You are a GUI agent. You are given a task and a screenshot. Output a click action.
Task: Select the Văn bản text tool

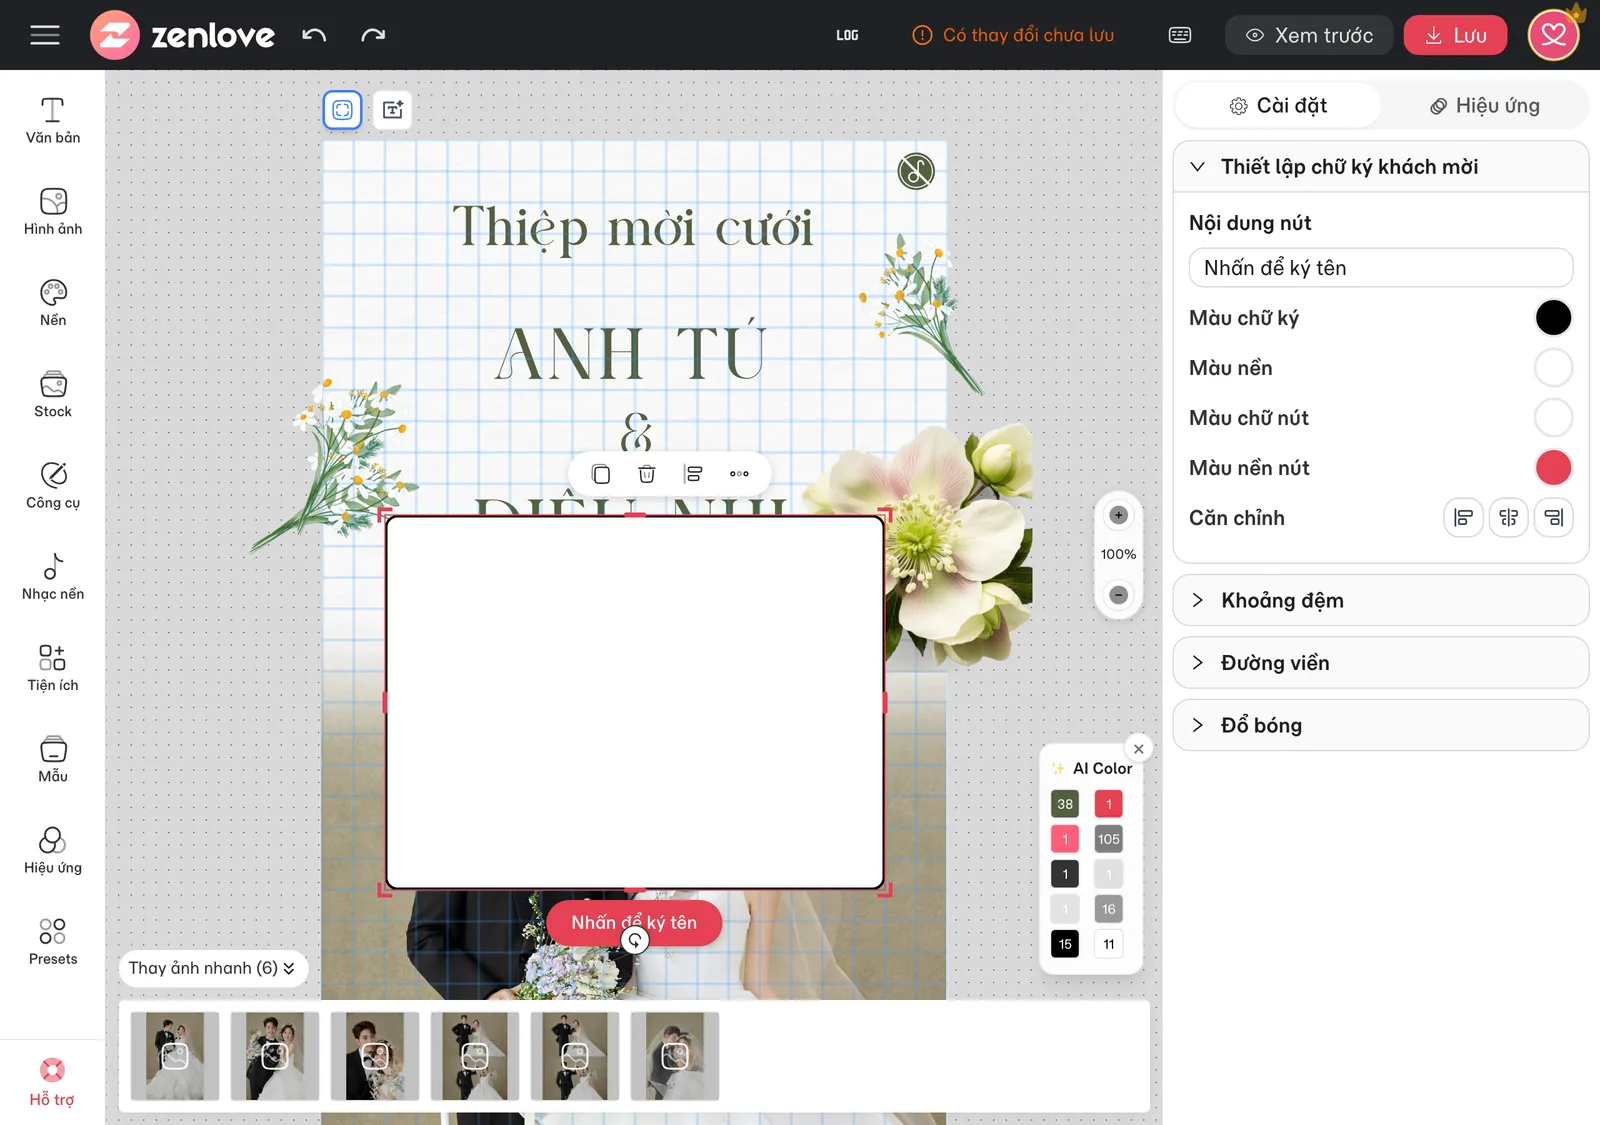53,120
